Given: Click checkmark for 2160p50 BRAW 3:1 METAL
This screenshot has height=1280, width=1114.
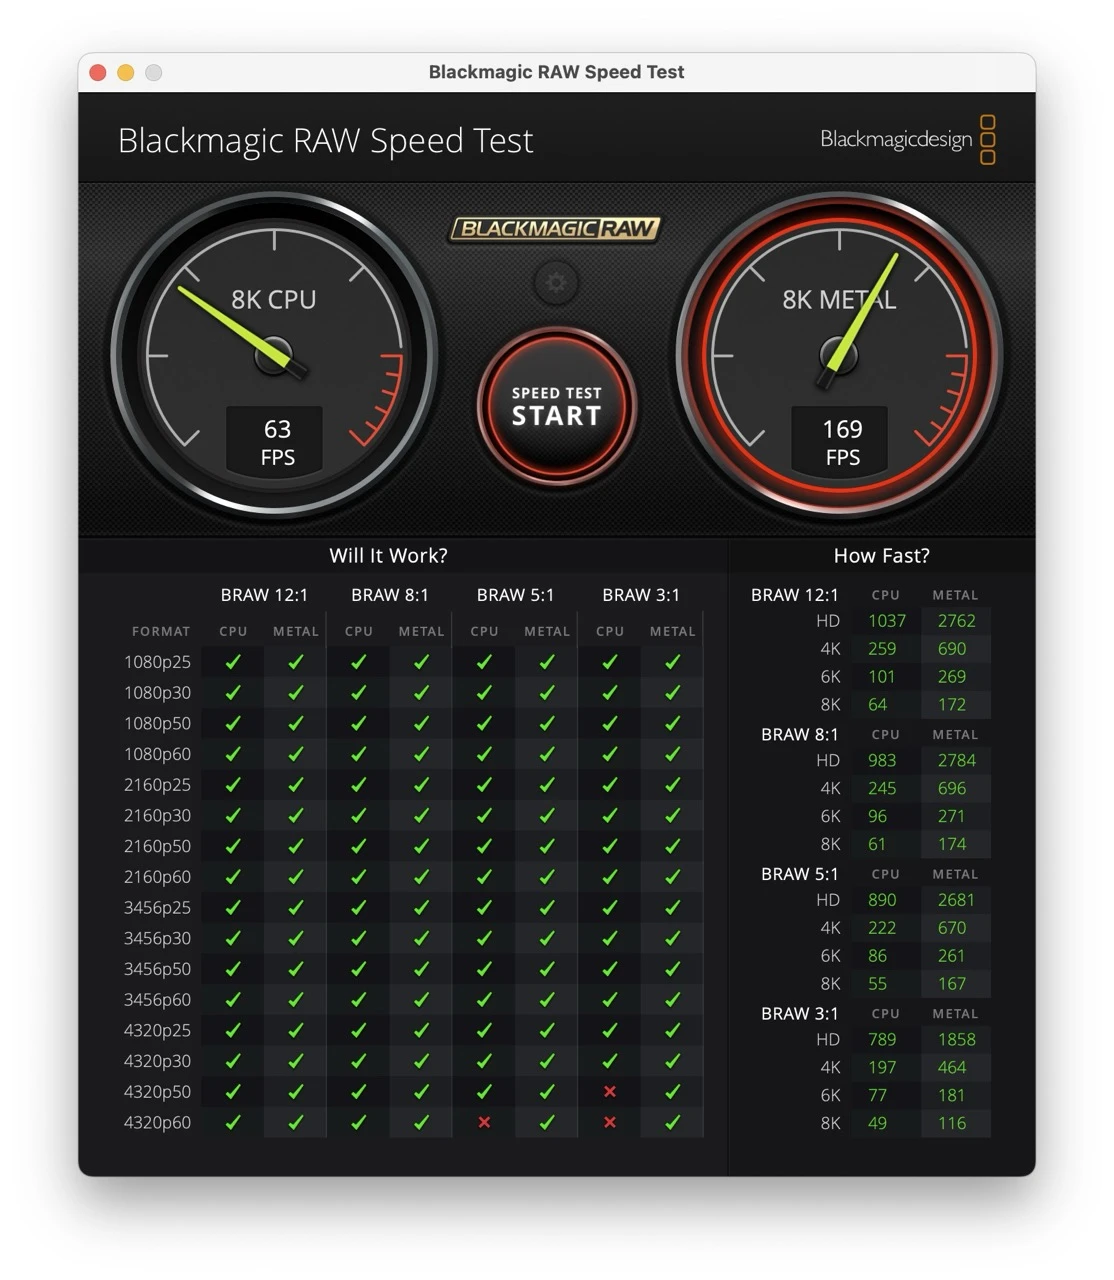Looking at the screenshot, I should click(x=673, y=846).
